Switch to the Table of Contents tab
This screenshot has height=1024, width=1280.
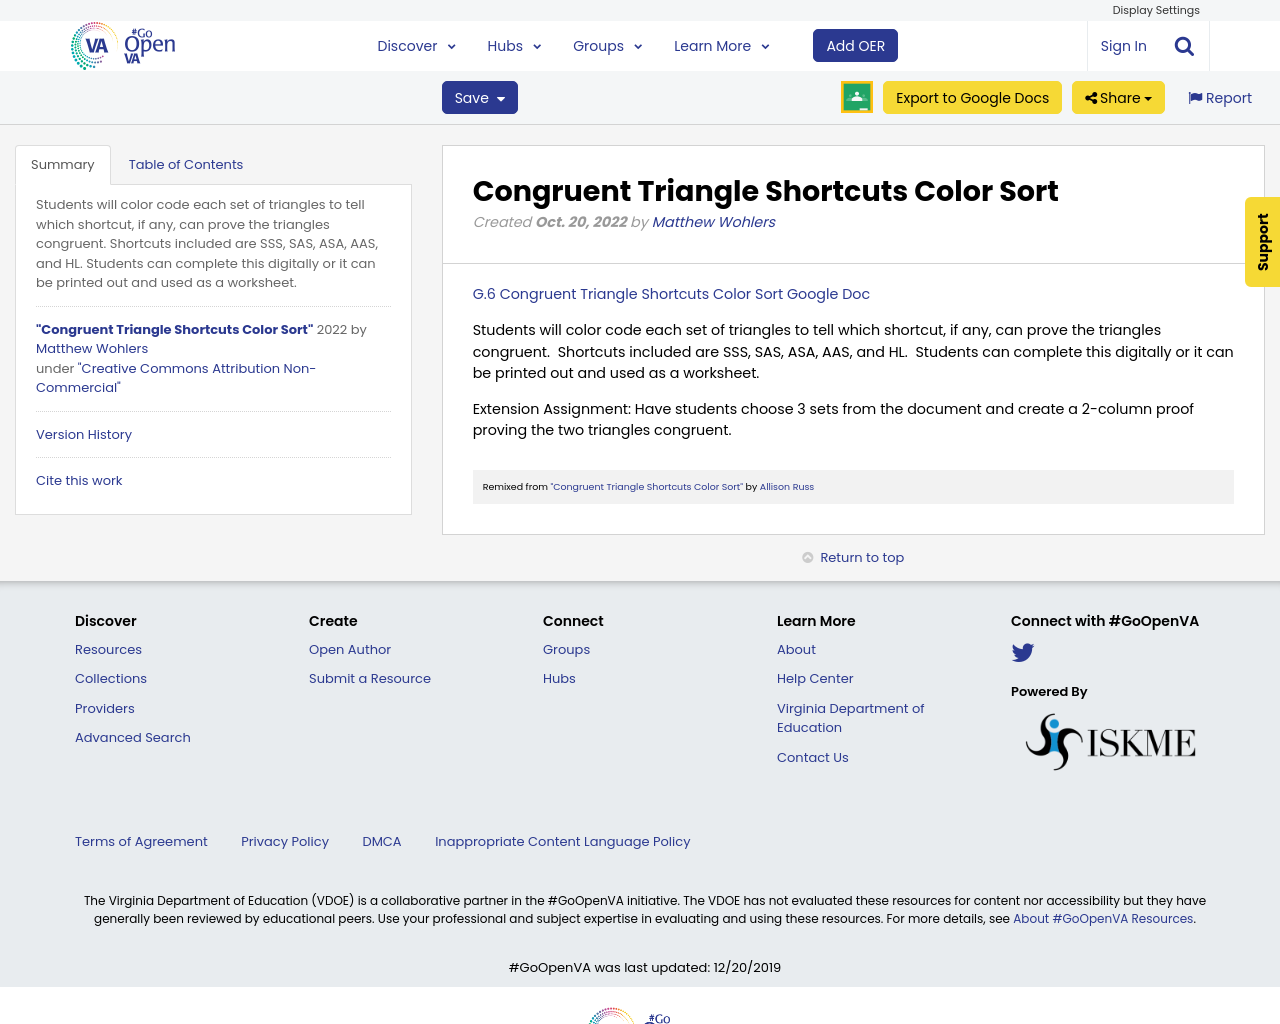click(x=185, y=163)
